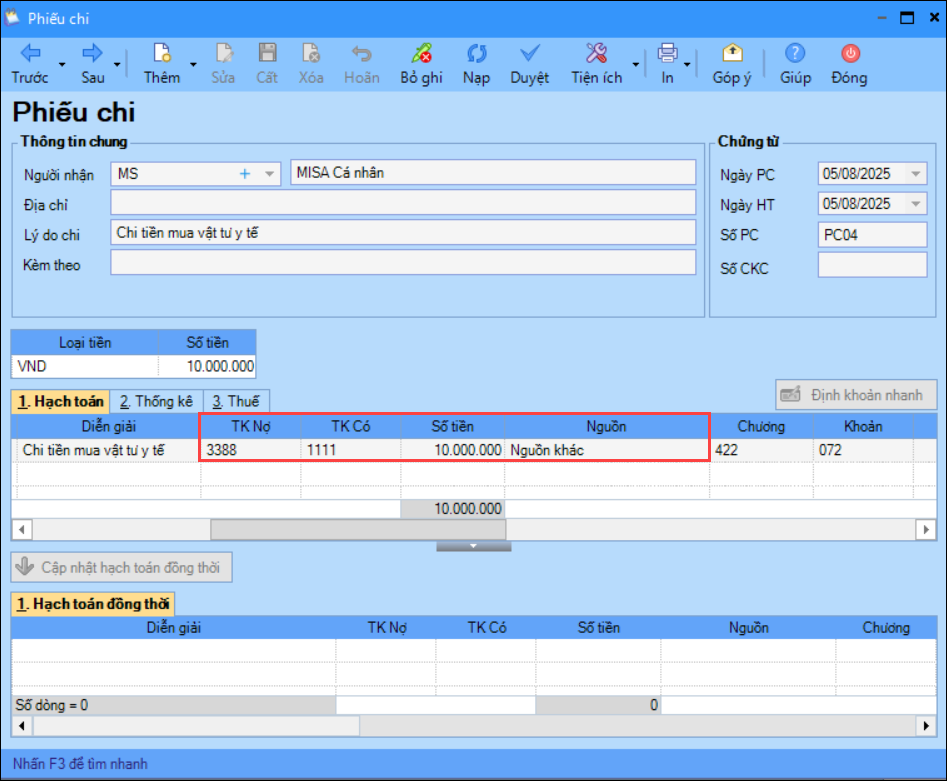Expand the Trước dropdown arrow

pyautogui.click(x=62, y=64)
